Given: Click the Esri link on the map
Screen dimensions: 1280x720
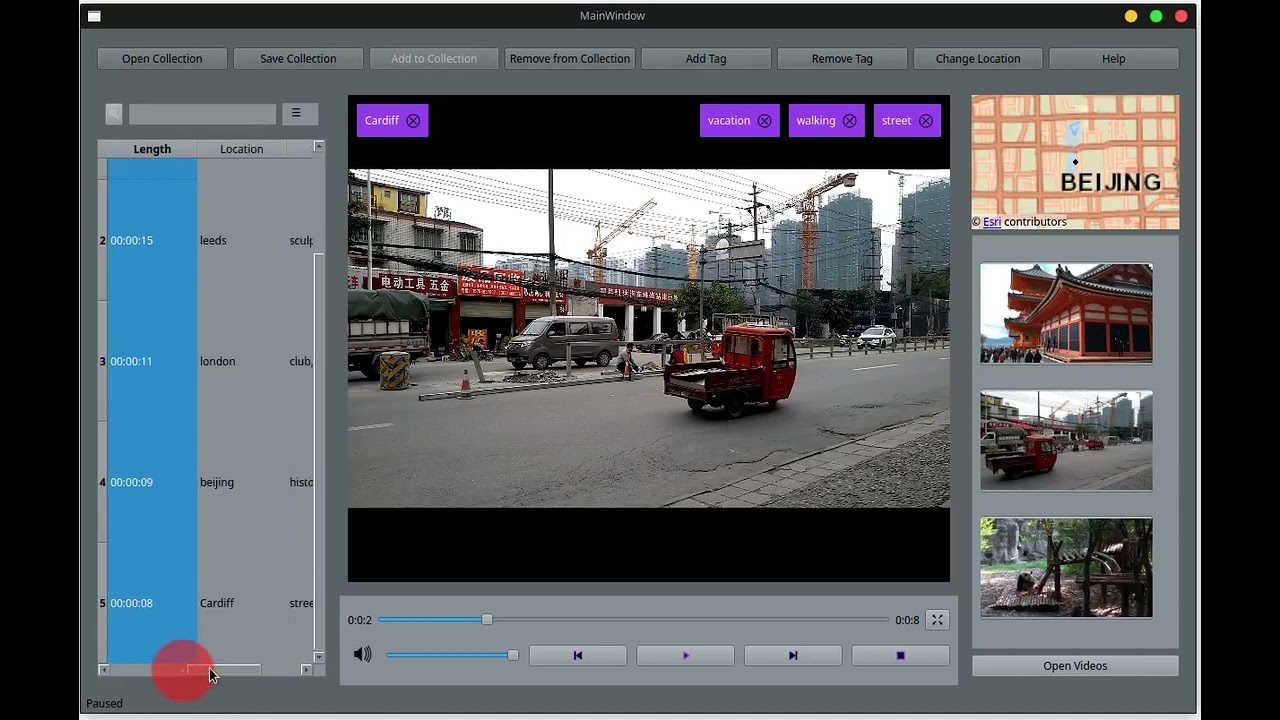Looking at the screenshot, I should coord(992,222).
